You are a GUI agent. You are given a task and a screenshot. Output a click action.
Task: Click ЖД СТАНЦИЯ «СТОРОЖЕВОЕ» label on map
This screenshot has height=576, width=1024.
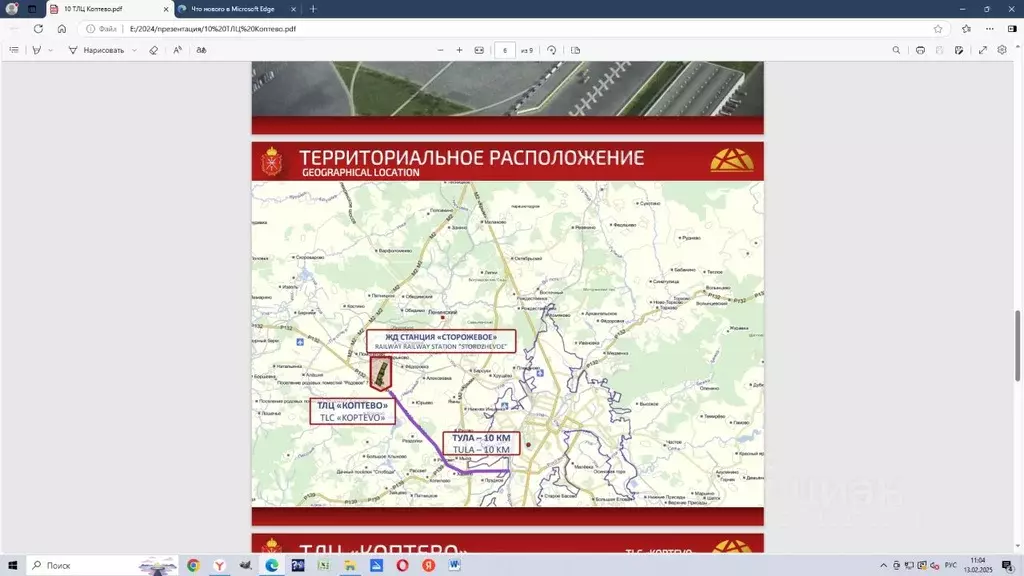point(441,341)
